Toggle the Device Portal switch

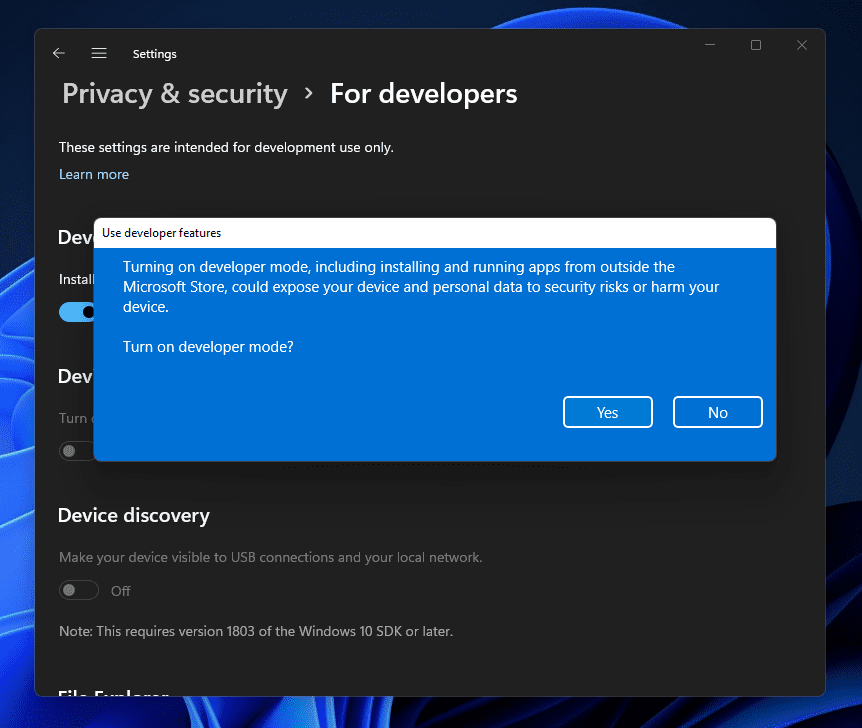[x=76, y=451]
